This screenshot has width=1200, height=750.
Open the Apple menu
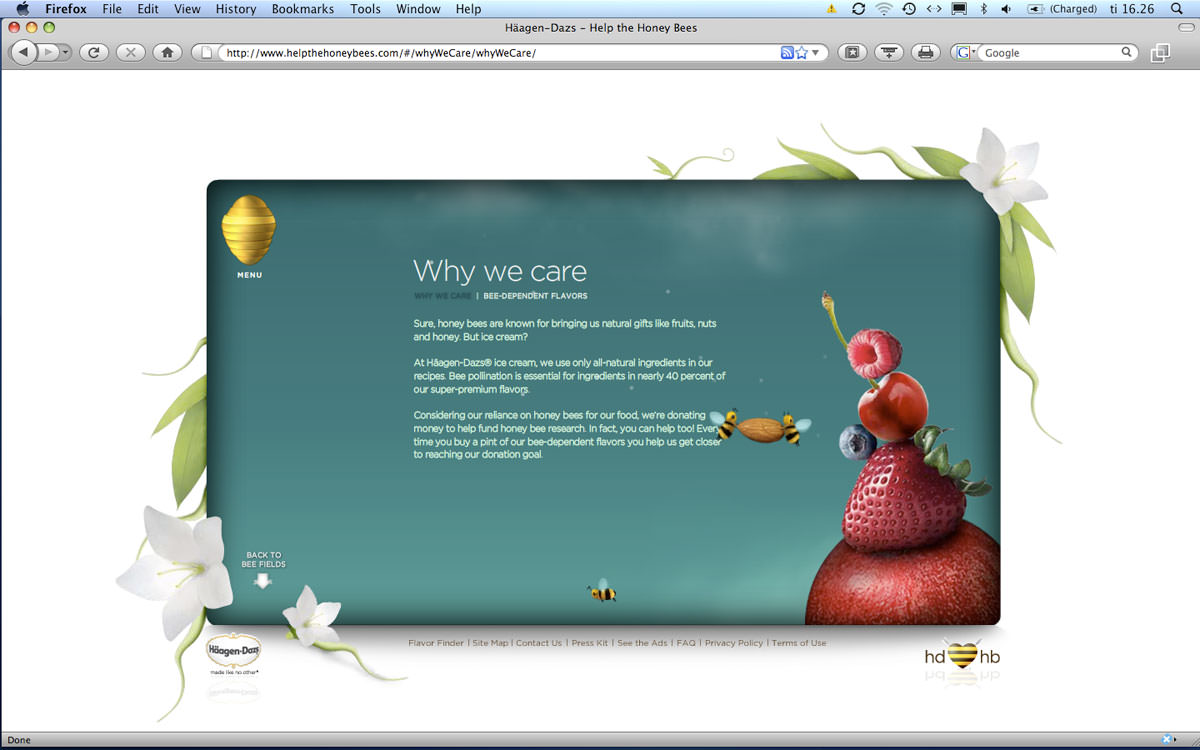pyautogui.click(x=22, y=9)
